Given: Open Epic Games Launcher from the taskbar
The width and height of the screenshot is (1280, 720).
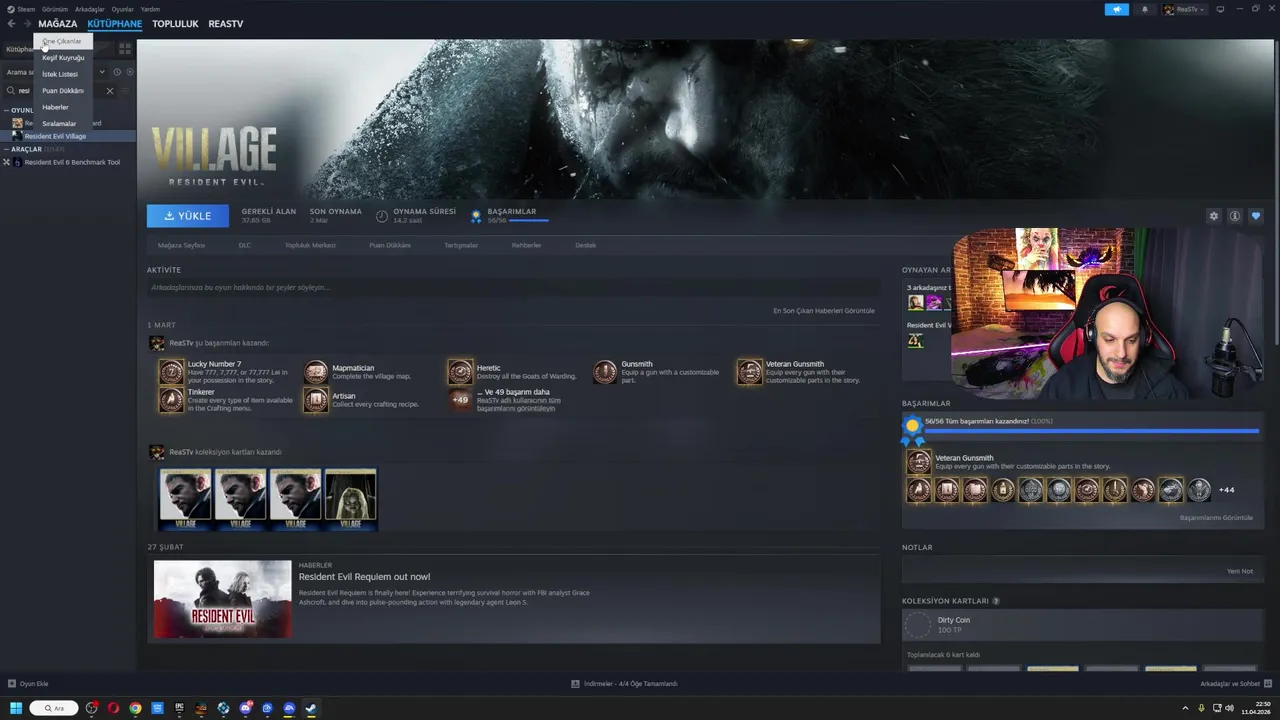Looking at the screenshot, I should point(179,708).
